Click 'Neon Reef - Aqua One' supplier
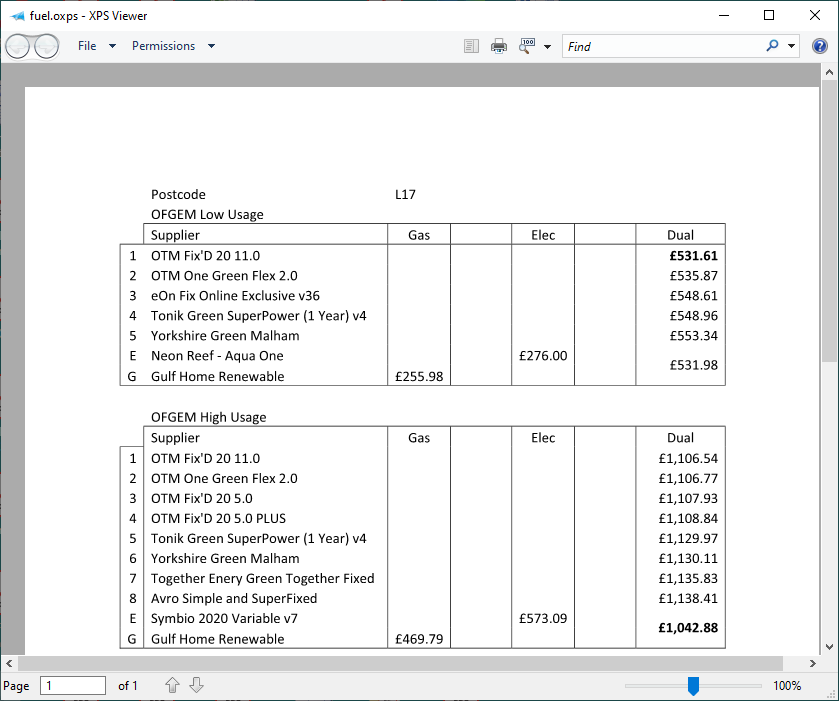Screen dimensions: 839x701 [x=217, y=356]
